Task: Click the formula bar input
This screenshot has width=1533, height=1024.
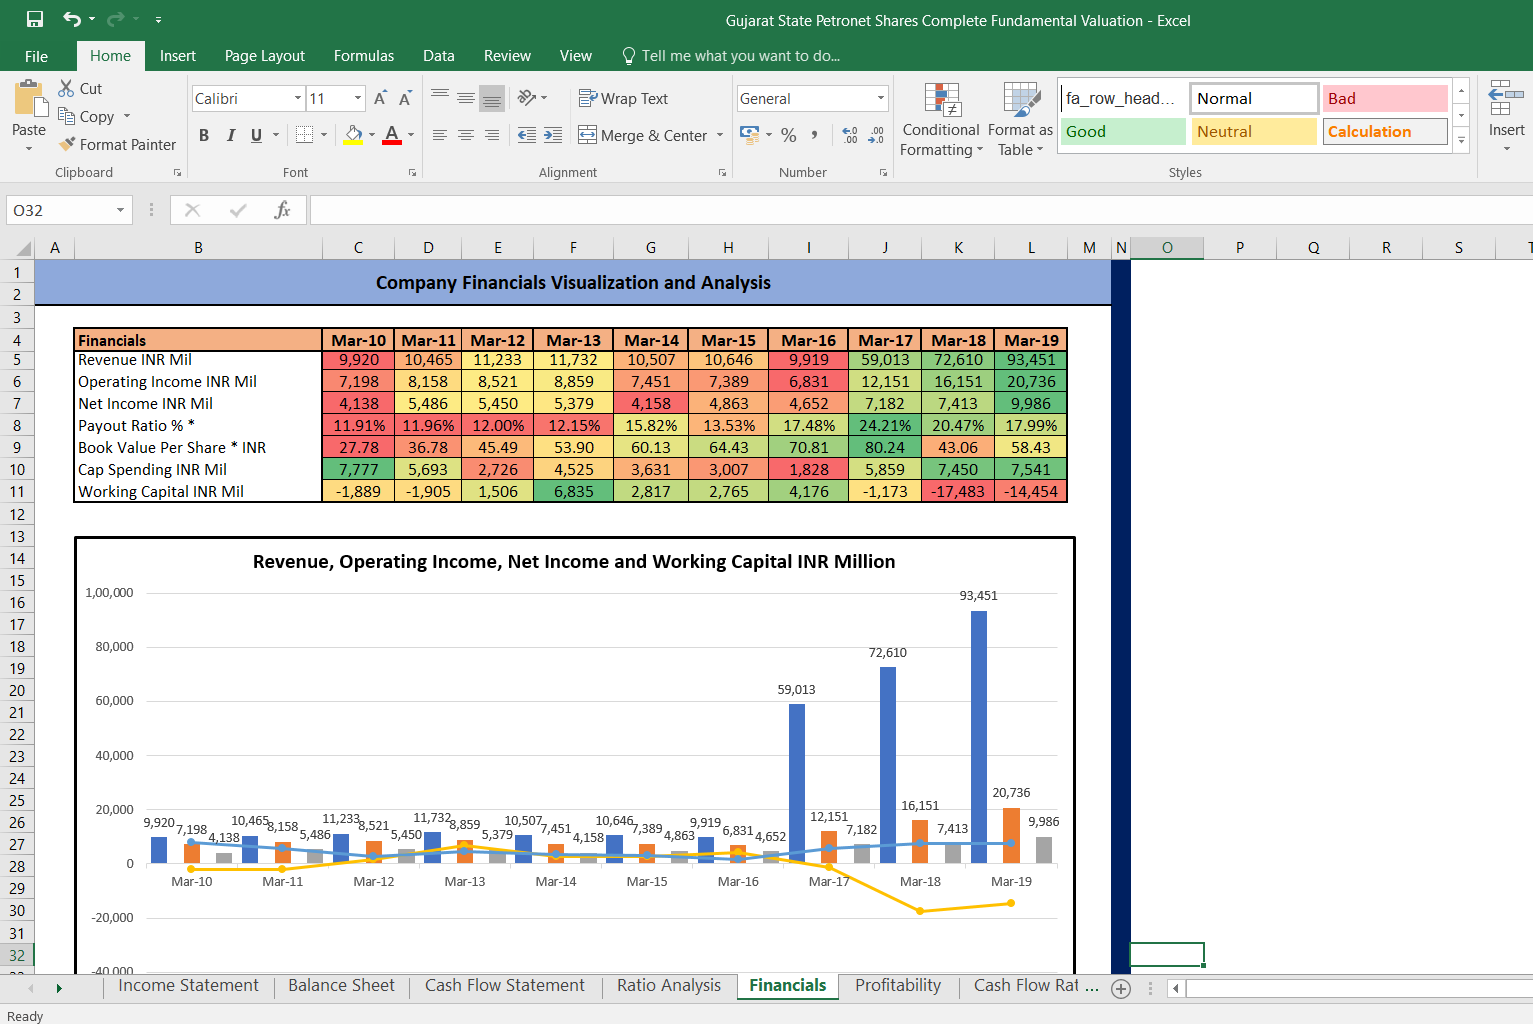Action: pos(920,210)
